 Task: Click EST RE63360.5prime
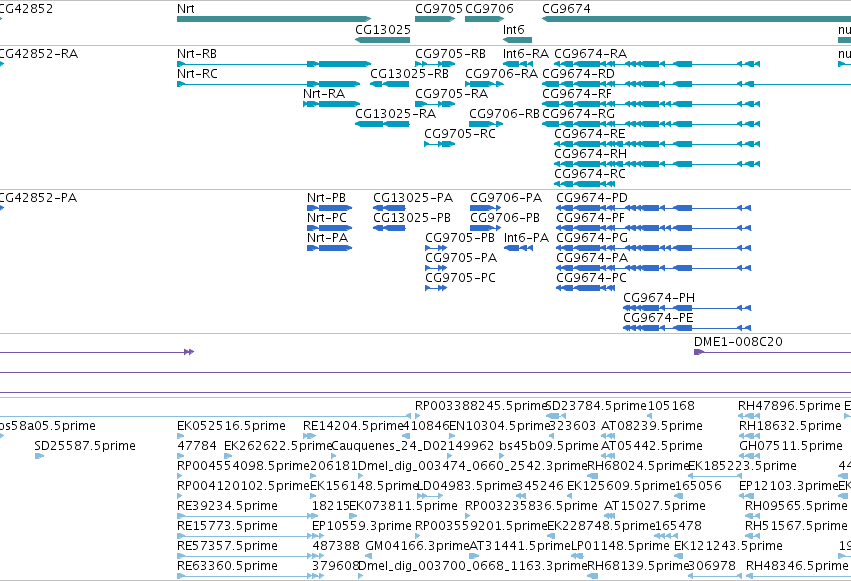(x=227, y=567)
